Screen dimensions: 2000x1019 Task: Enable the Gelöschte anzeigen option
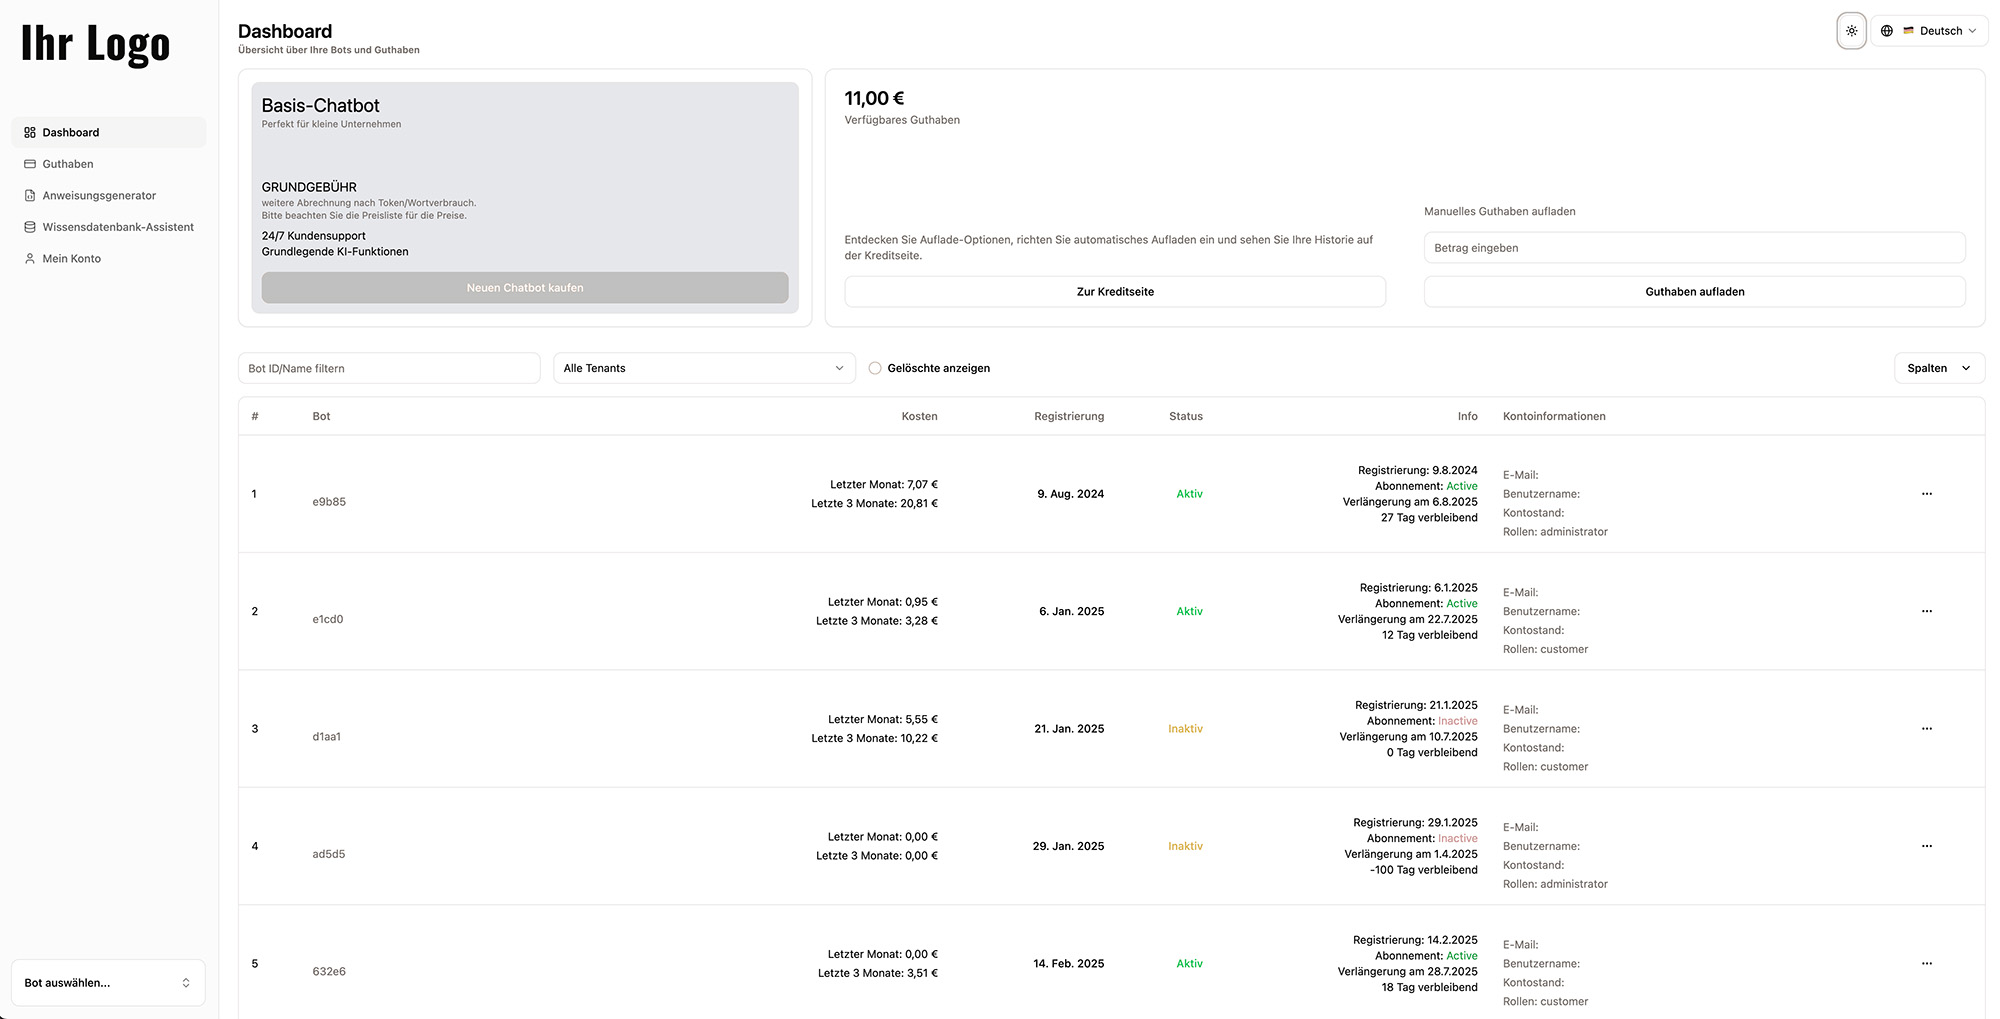[875, 368]
